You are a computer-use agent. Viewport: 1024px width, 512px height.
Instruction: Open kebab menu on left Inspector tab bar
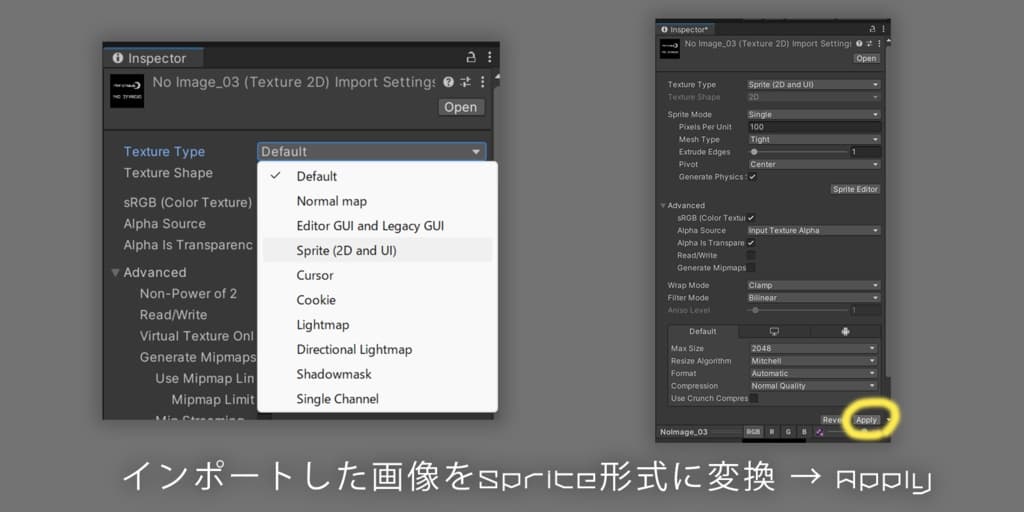(489, 58)
